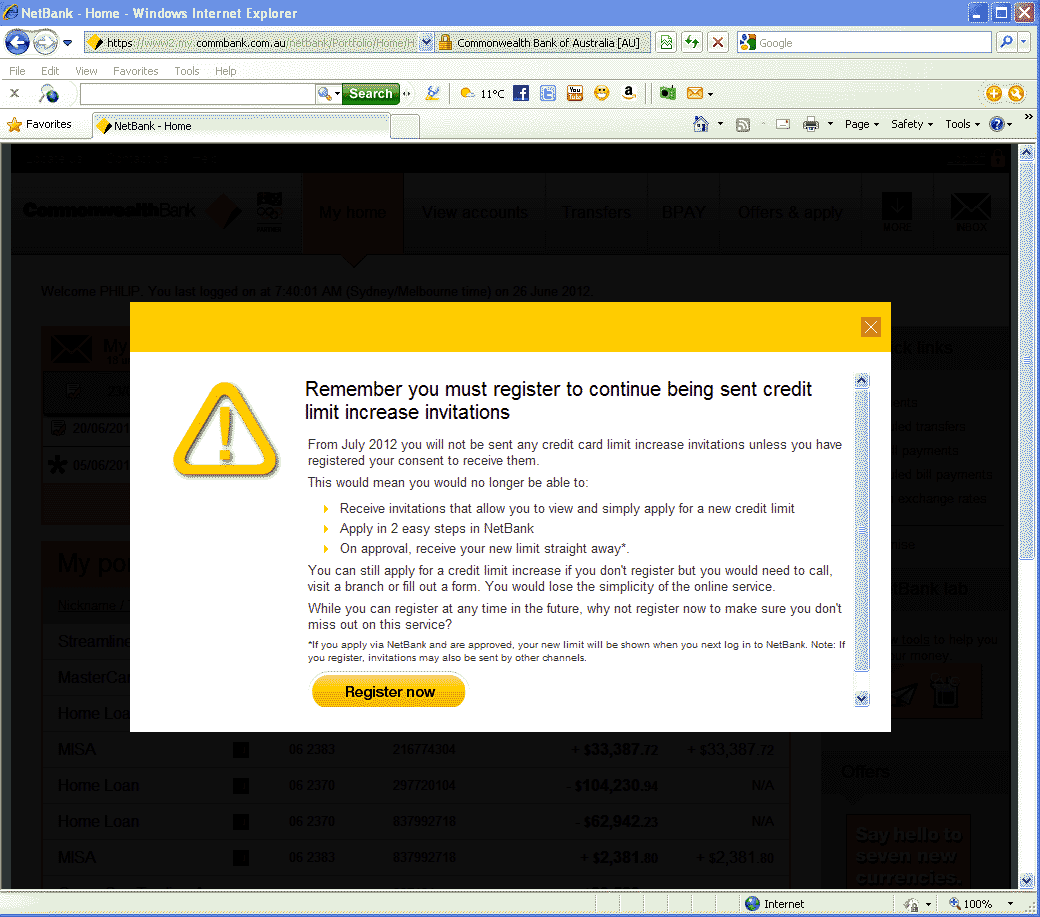This screenshot has height=917, width=1040.
Task: Click the Home page house icon
Action: (x=700, y=124)
